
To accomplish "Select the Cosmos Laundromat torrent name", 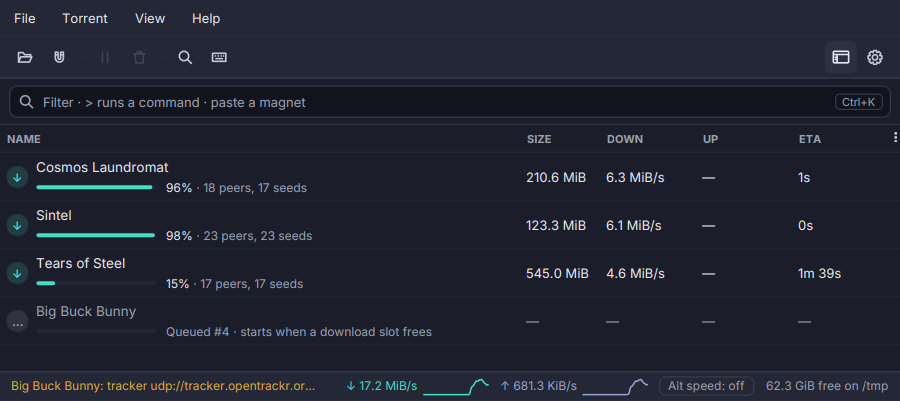I will tap(102, 168).
